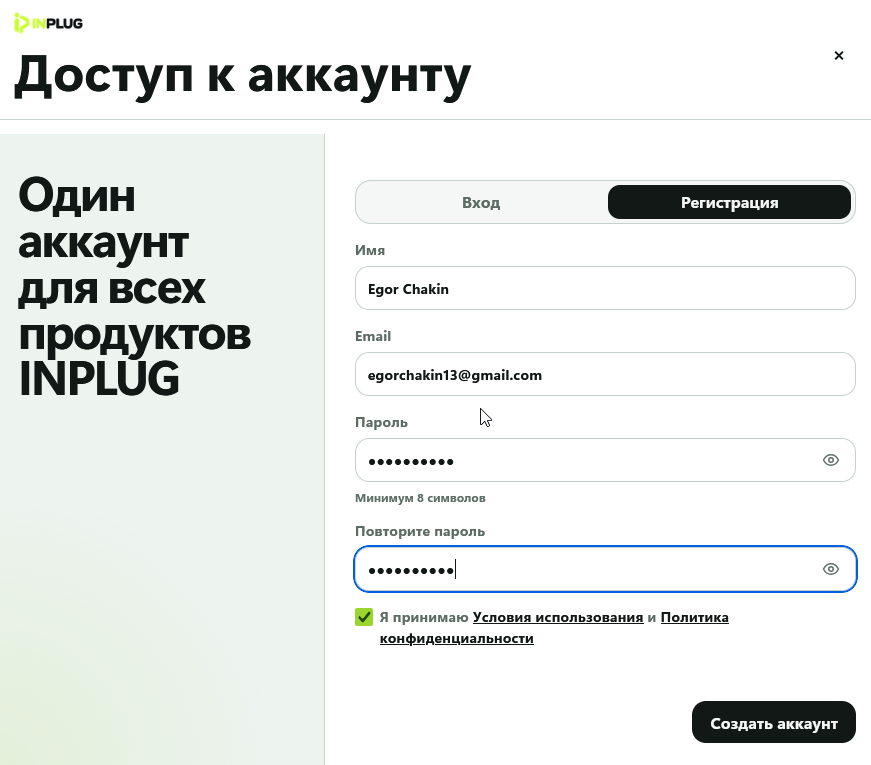871x765 pixels.
Task: Focus the Email input field
Action: pyautogui.click(x=605, y=374)
